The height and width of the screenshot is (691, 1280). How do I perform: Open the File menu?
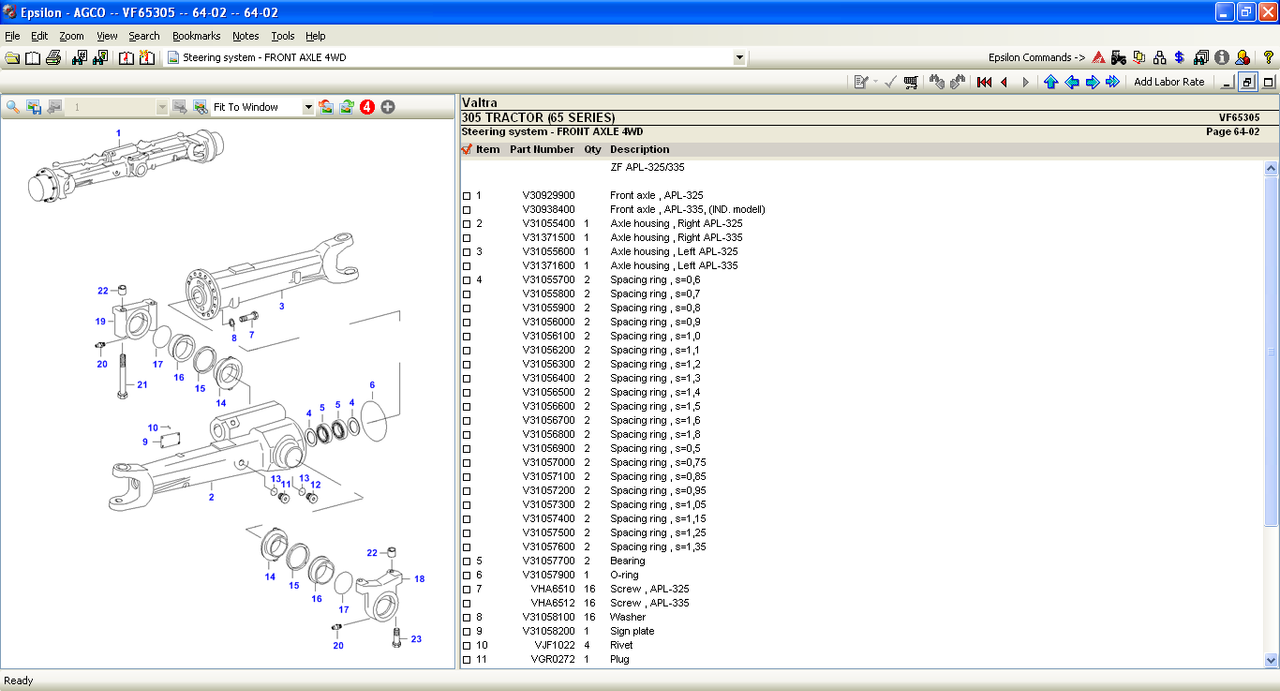pyautogui.click(x=12, y=36)
